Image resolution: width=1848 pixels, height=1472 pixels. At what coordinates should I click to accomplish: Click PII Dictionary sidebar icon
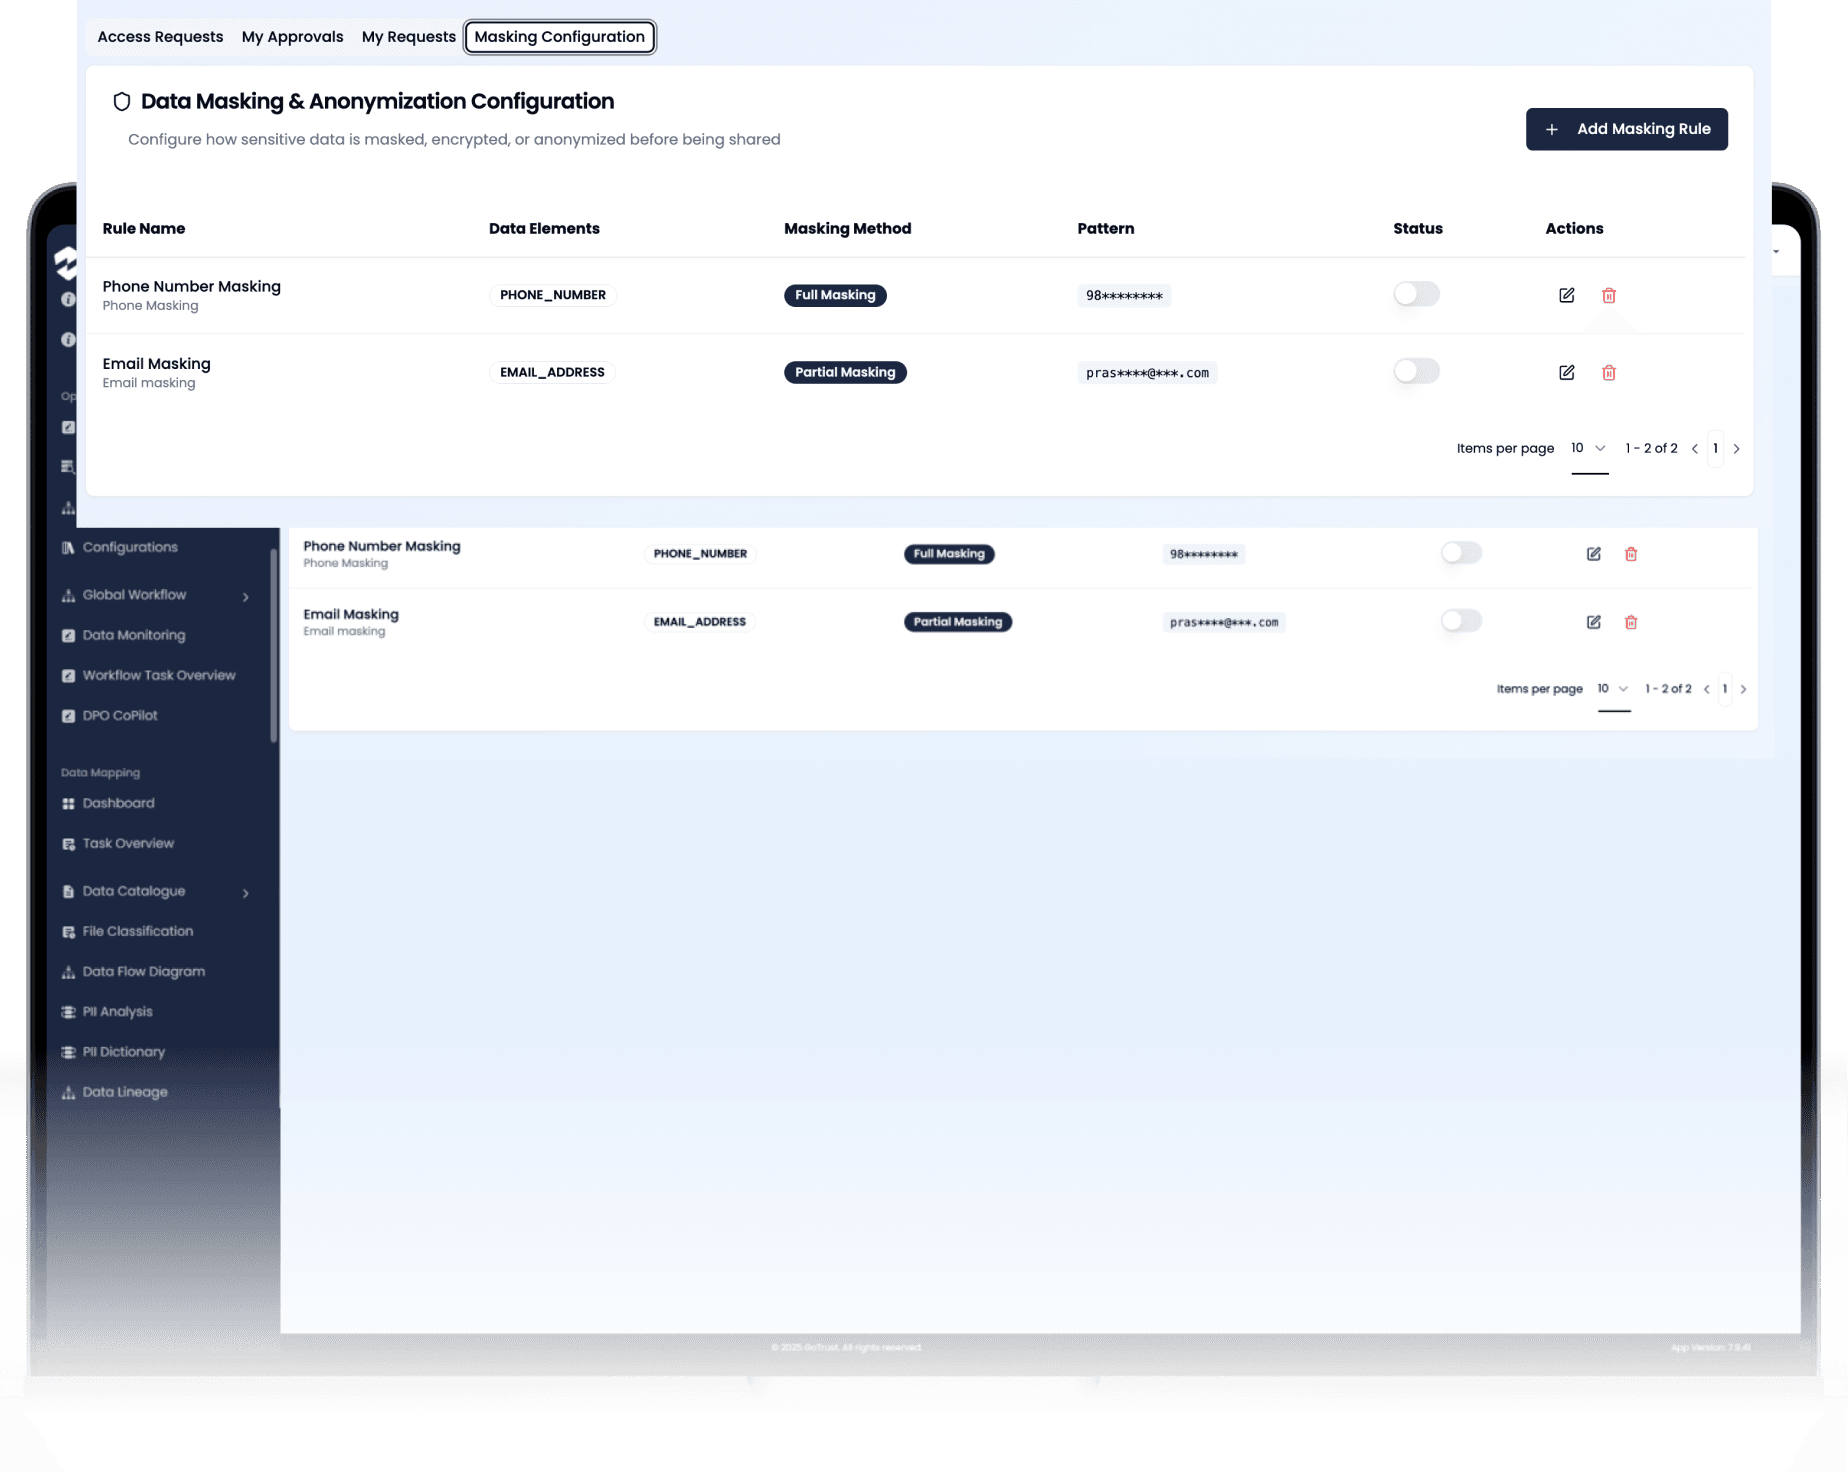click(x=68, y=1051)
